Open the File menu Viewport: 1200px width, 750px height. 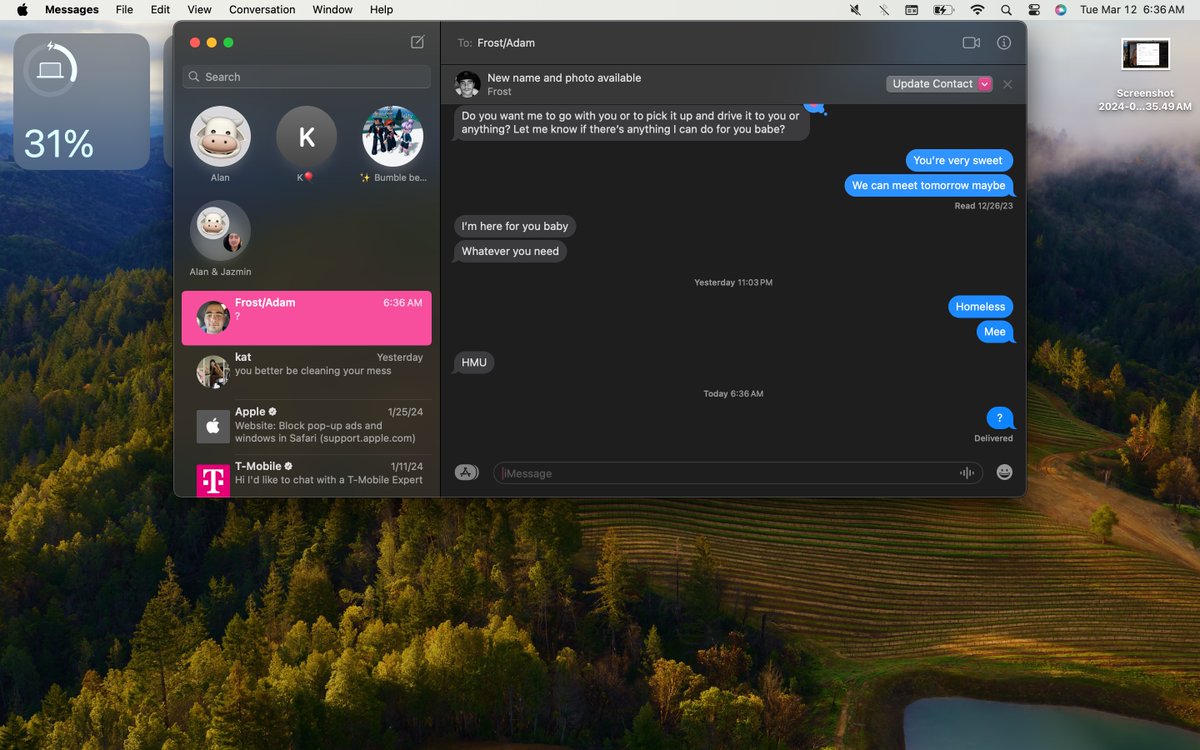pyautogui.click(x=124, y=10)
